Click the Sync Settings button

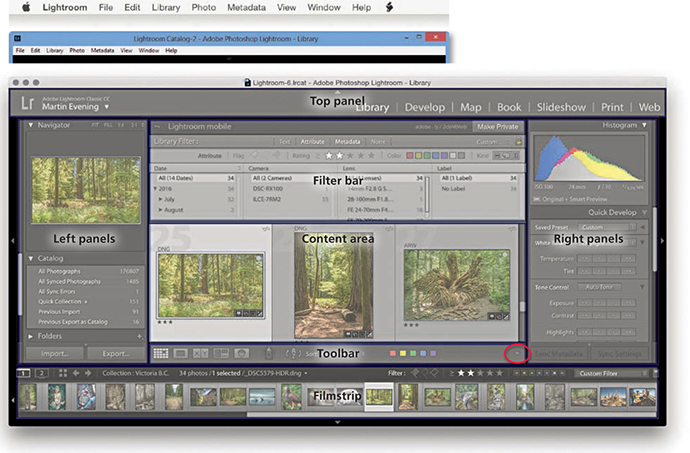pyautogui.click(x=621, y=354)
